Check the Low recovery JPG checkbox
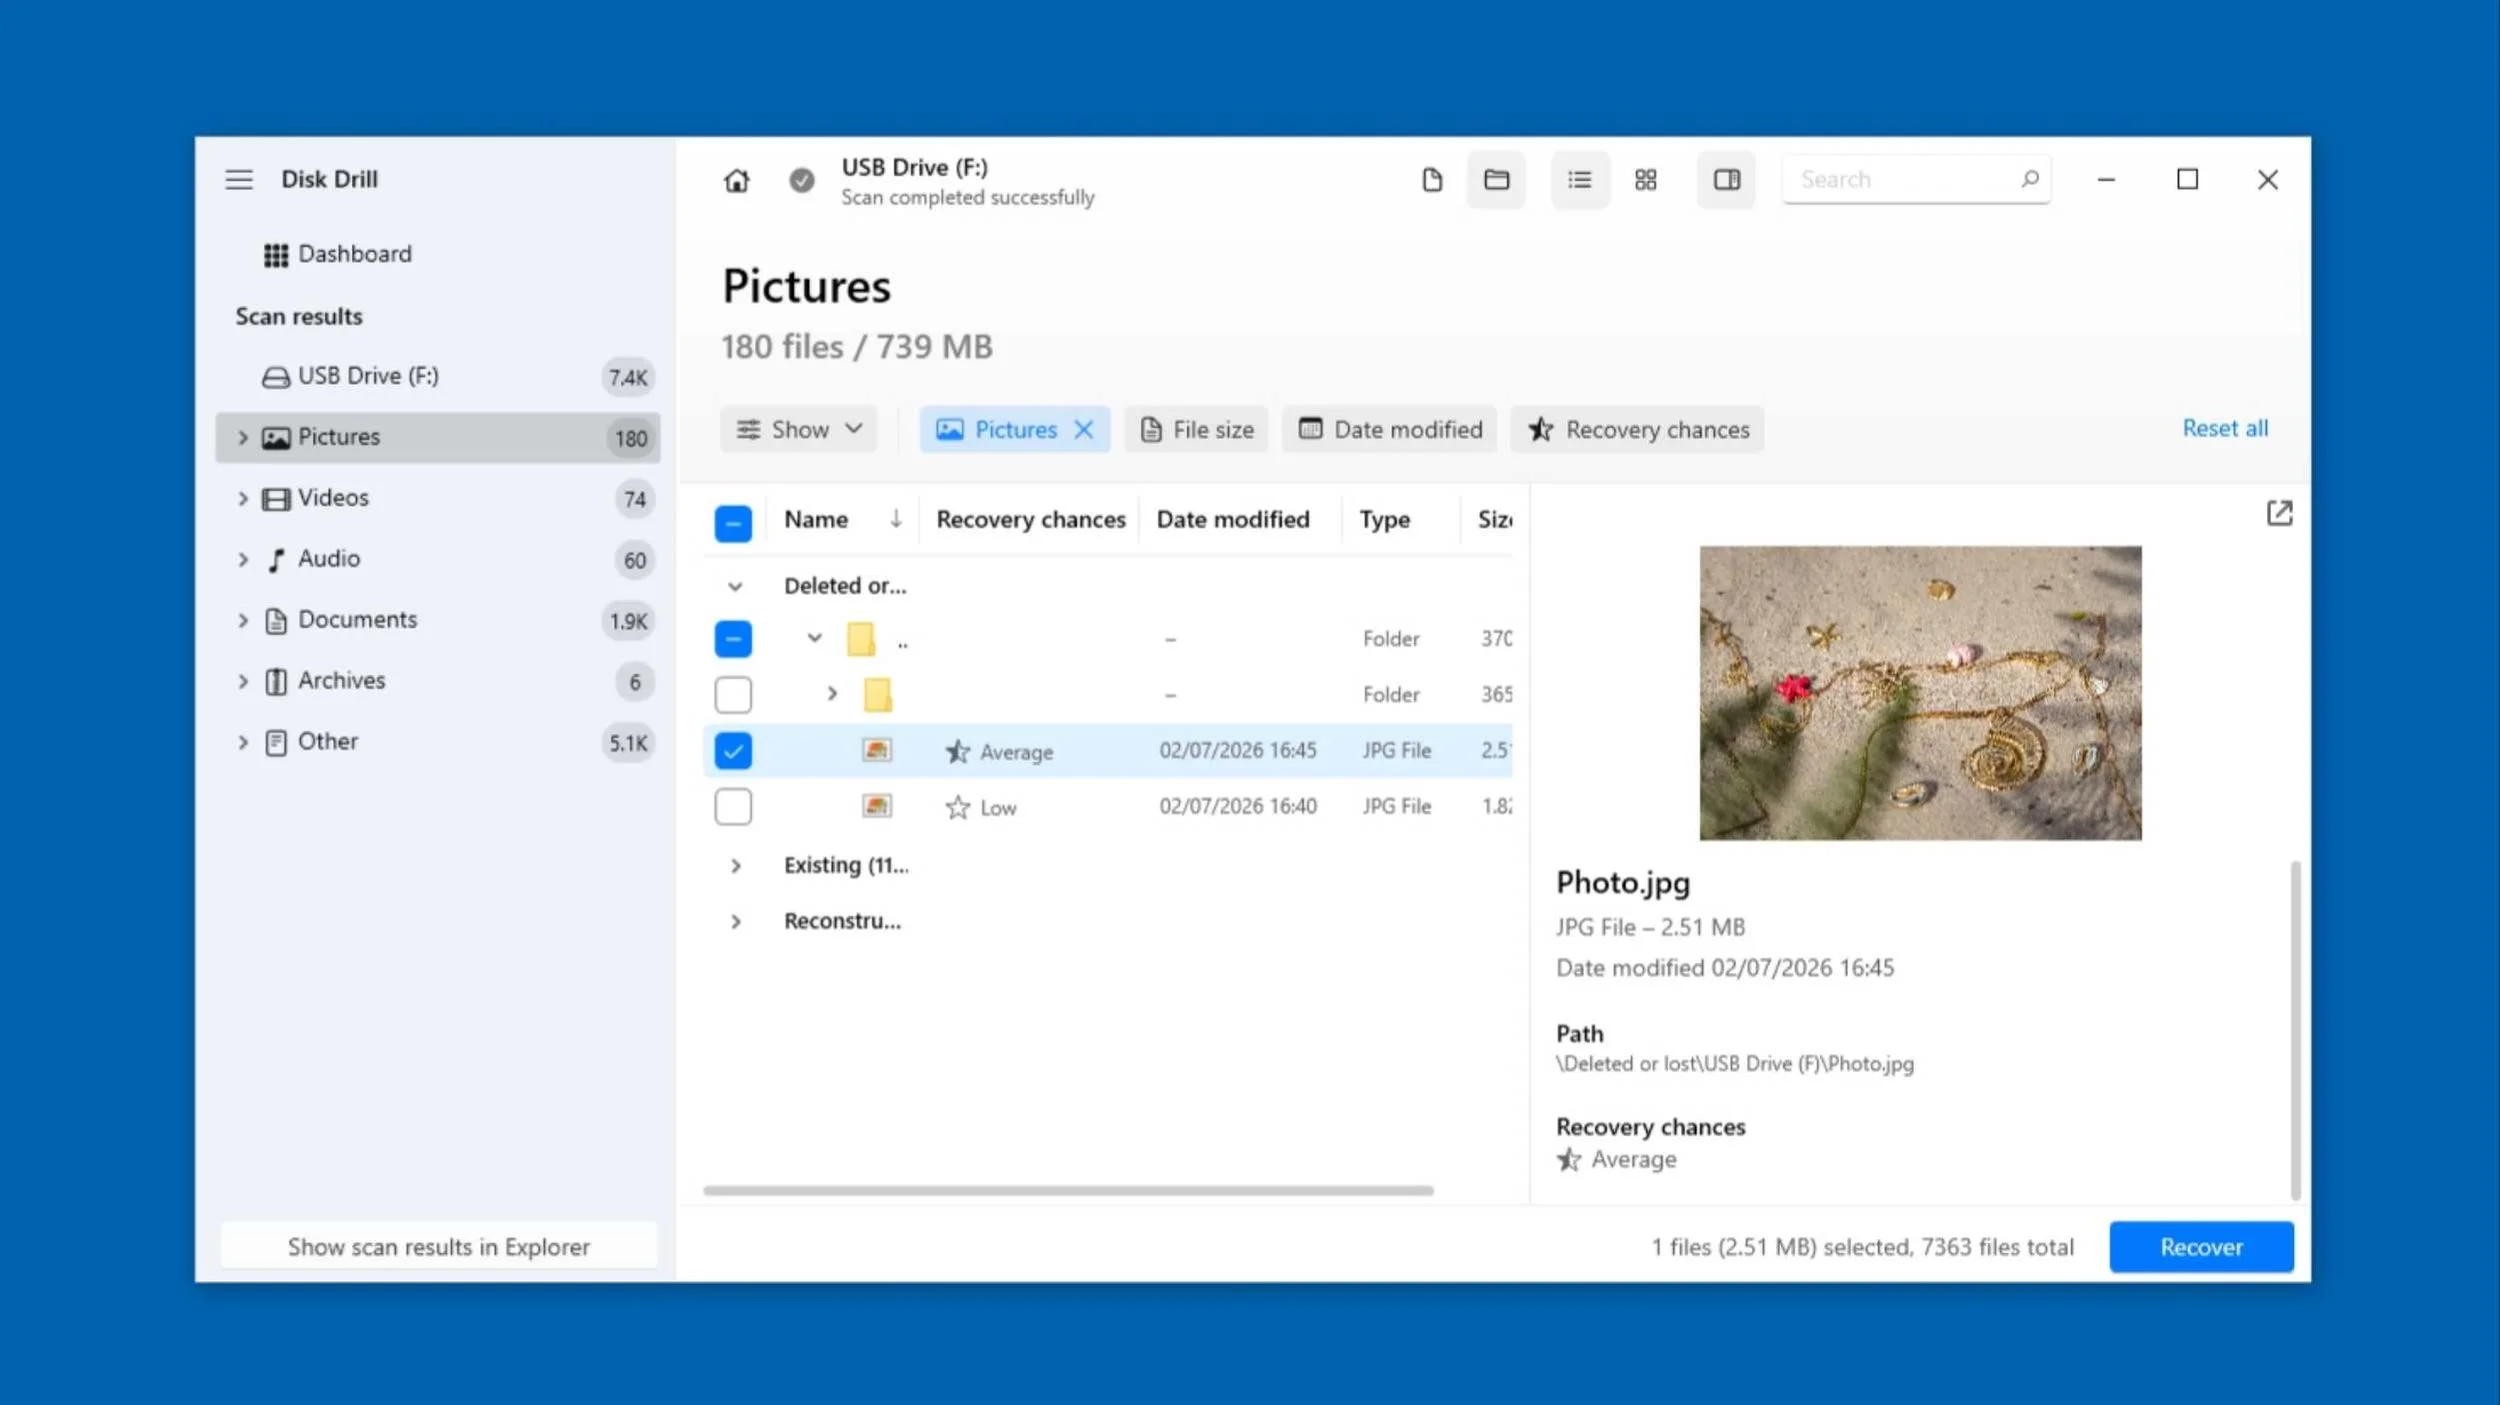The height and width of the screenshot is (1405, 2500). 733,807
